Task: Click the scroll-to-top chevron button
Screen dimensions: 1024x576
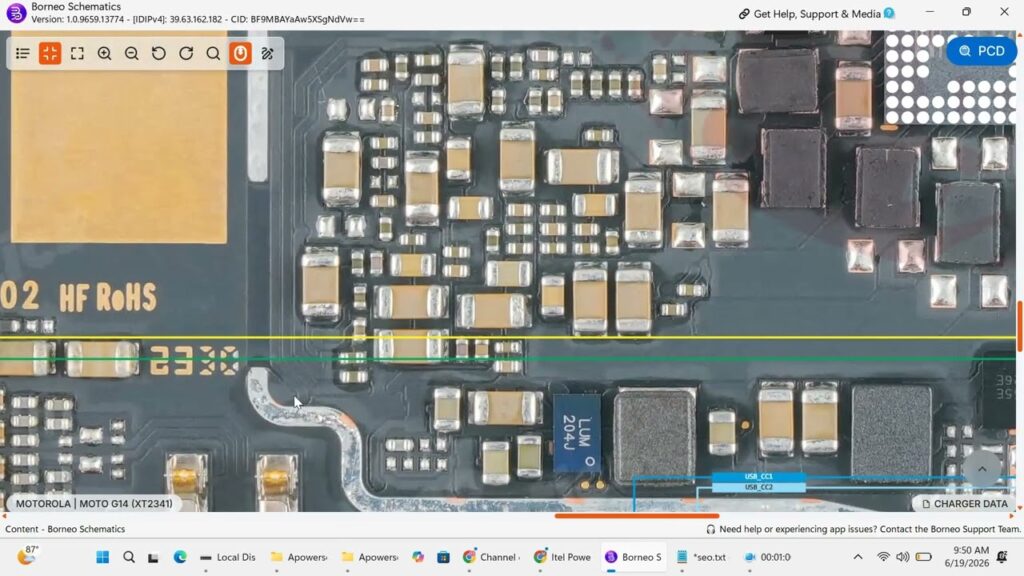Action: (982, 469)
